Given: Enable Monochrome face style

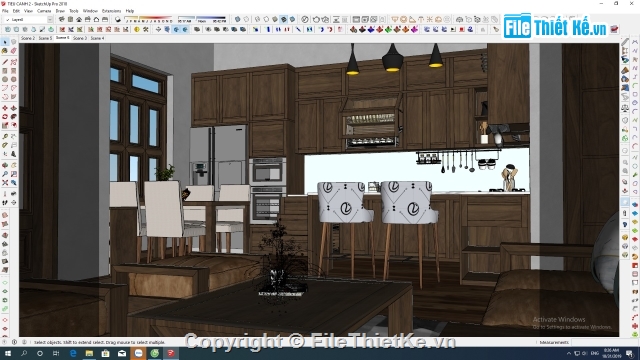Looking at the screenshot, I should pos(292,19).
